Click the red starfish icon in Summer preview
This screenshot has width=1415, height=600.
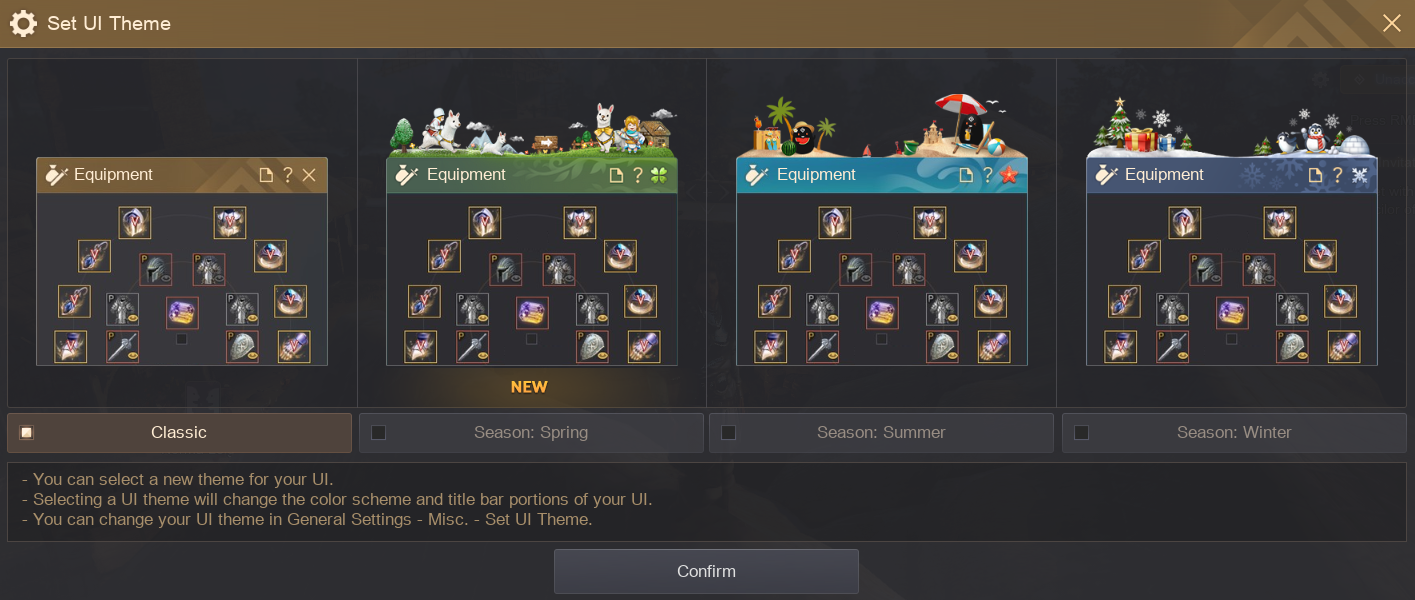click(x=1009, y=175)
